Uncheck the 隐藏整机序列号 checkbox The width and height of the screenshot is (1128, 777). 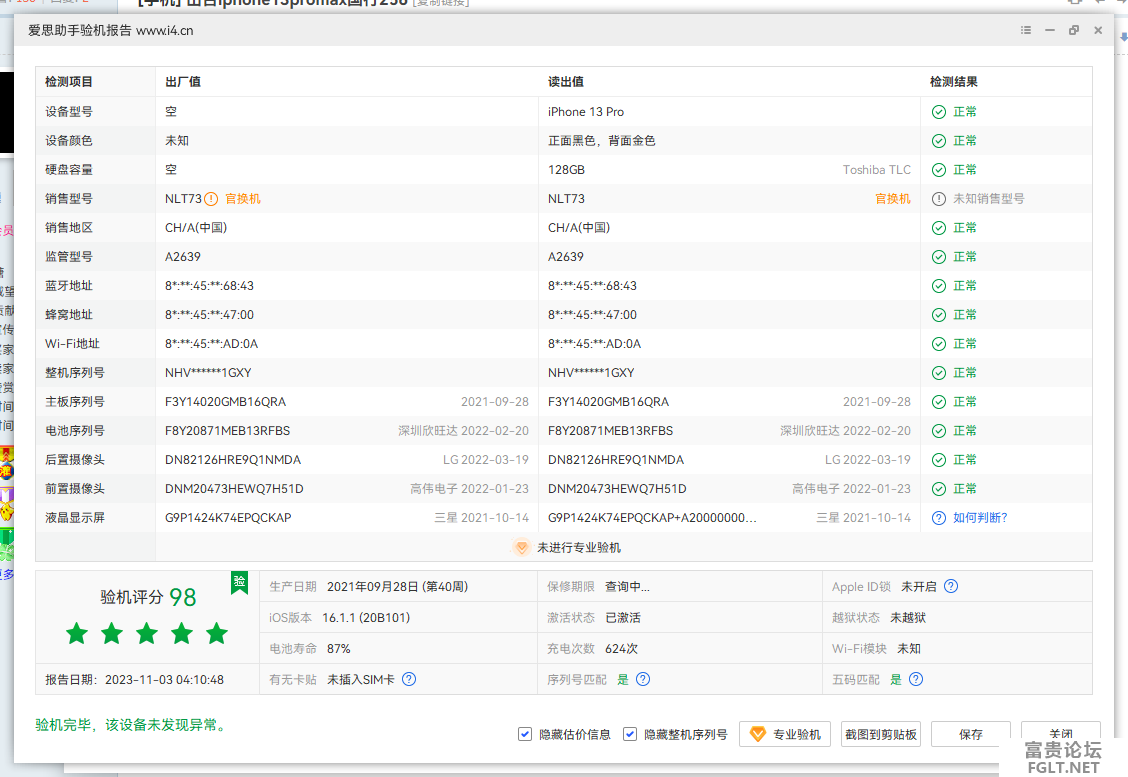630,734
